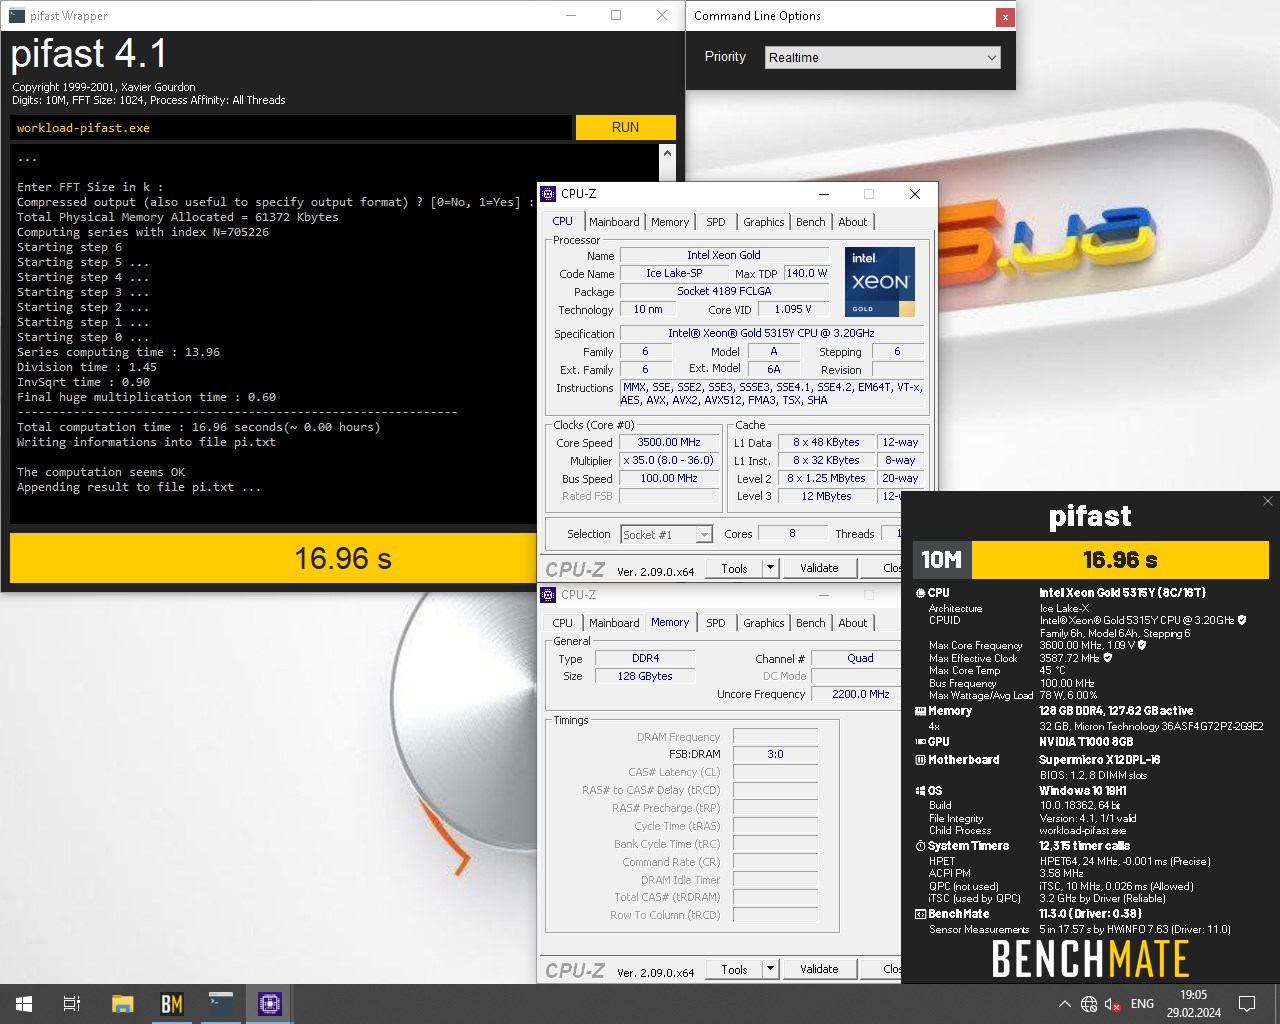Click the BENCHMATE logo
Image resolution: width=1280 pixels, height=1024 pixels.
point(1090,959)
